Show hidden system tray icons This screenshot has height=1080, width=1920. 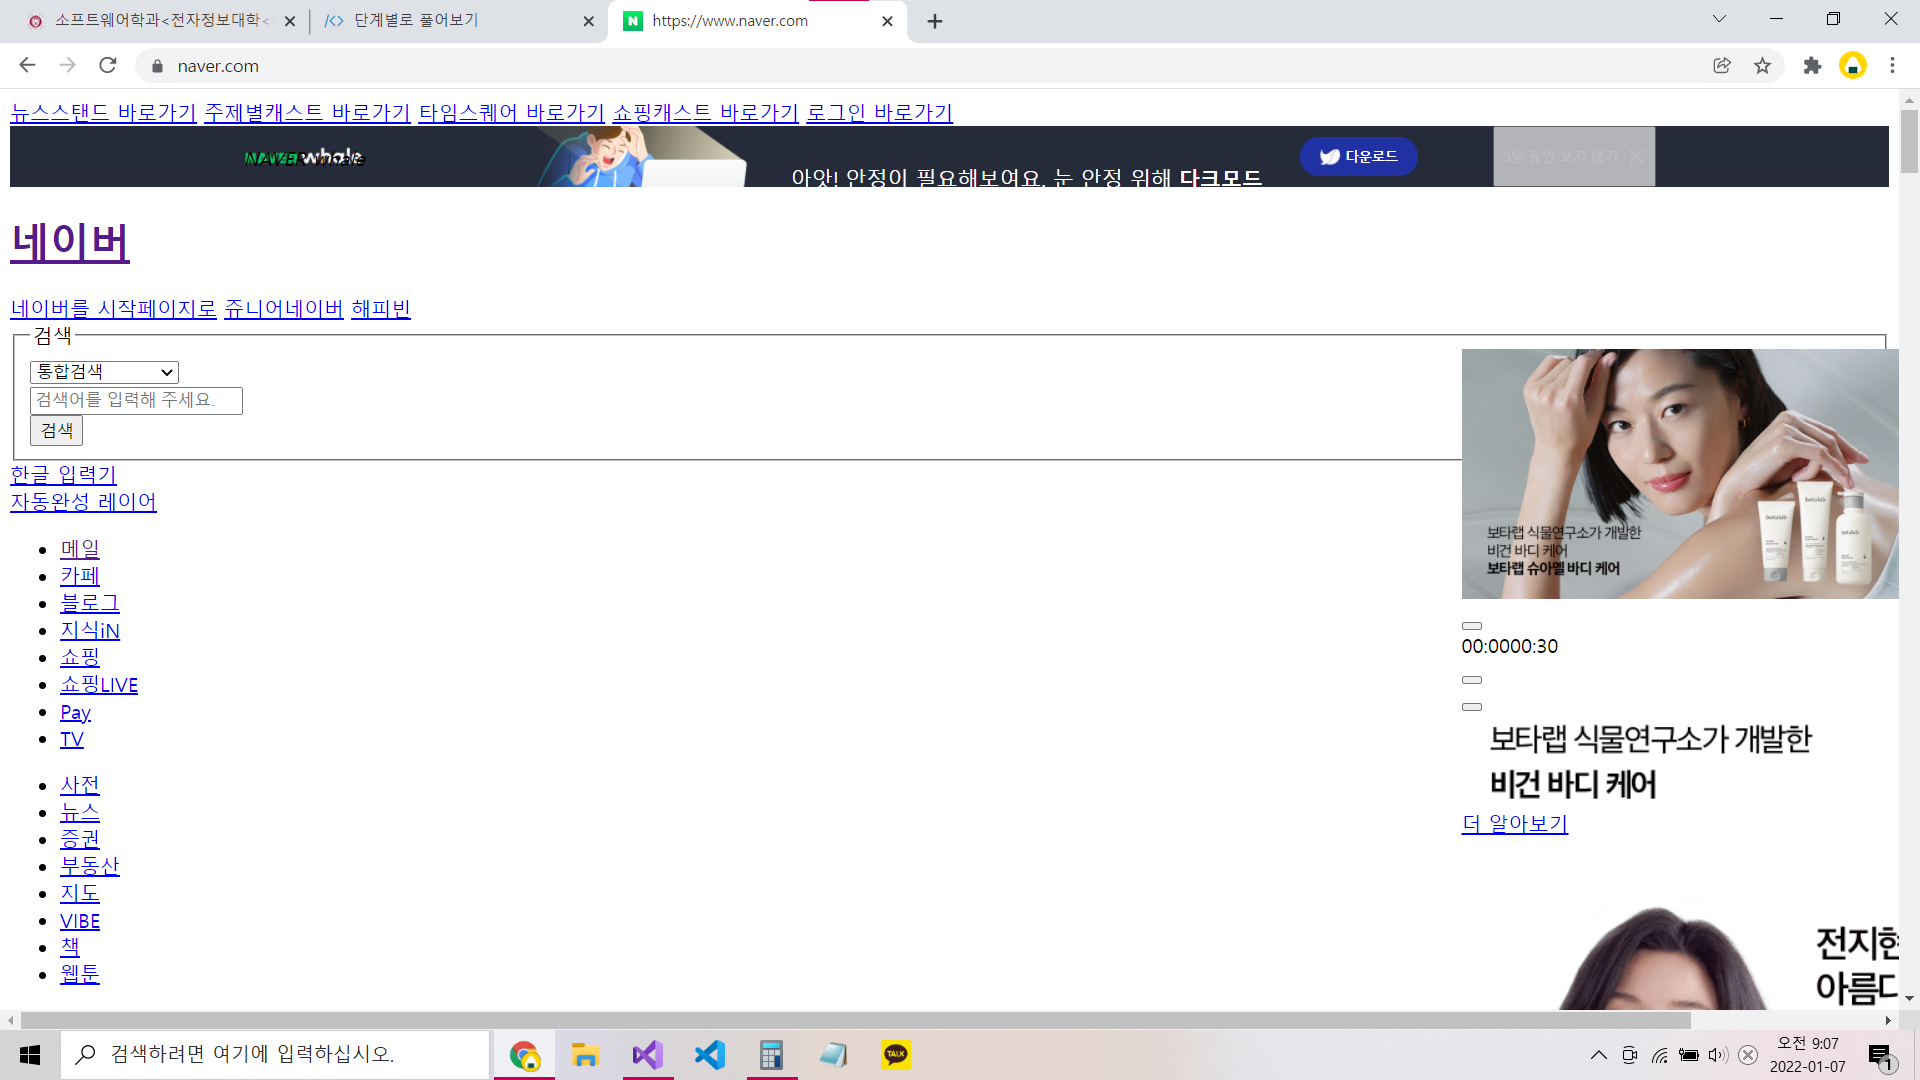[1599, 1055]
